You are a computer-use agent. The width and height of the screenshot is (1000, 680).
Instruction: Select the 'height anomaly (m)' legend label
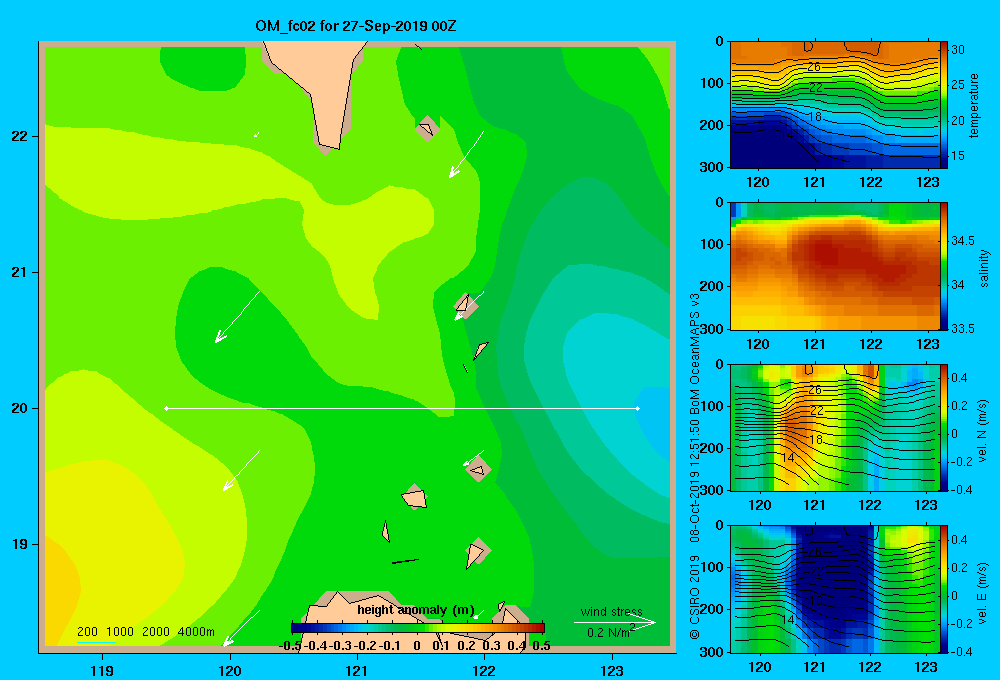[x=416, y=610]
